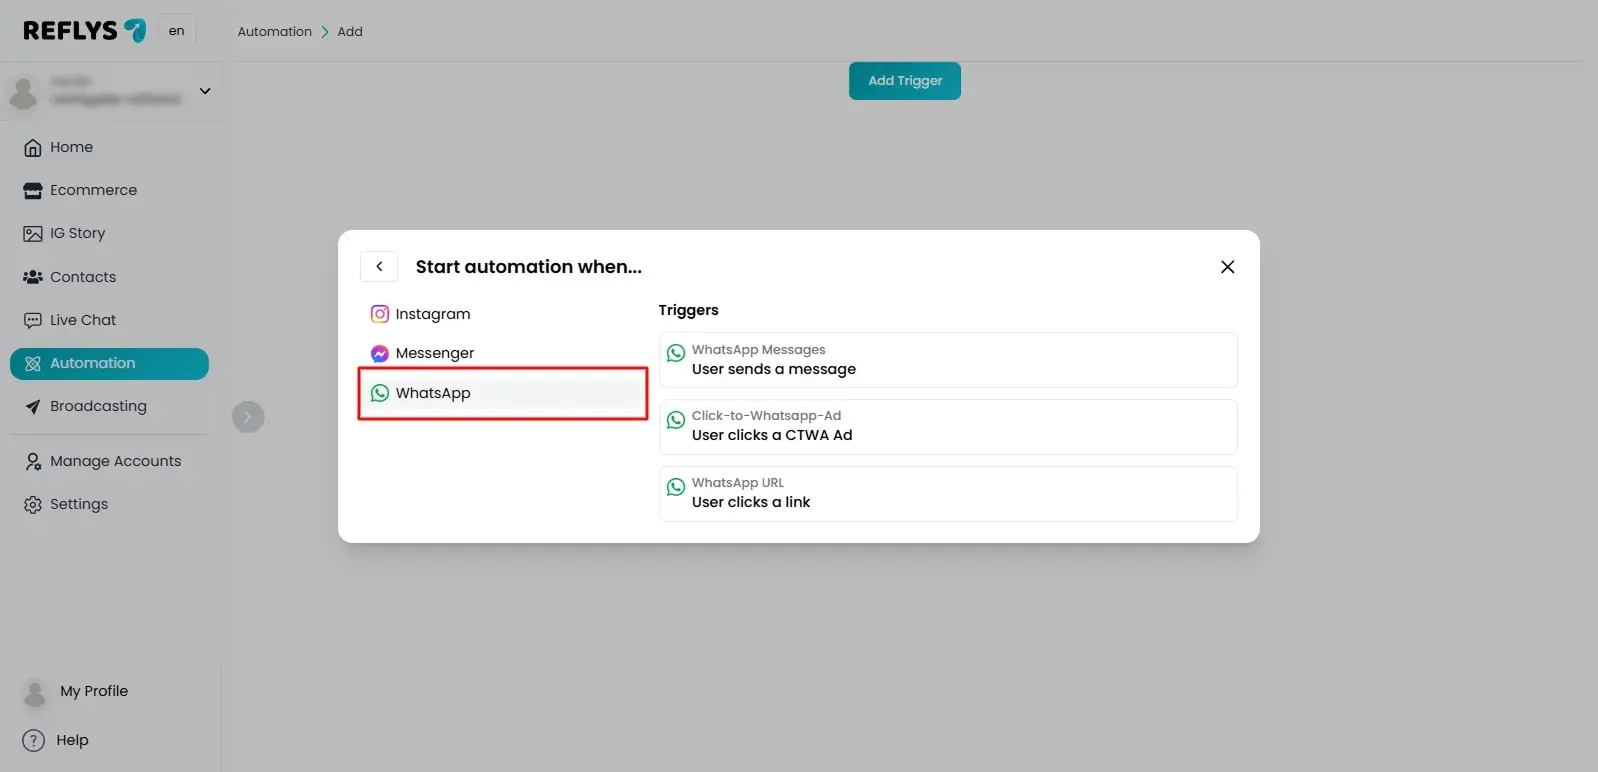Expand the account dropdown chevron
The image size is (1598, 772).
click(205, 91)
